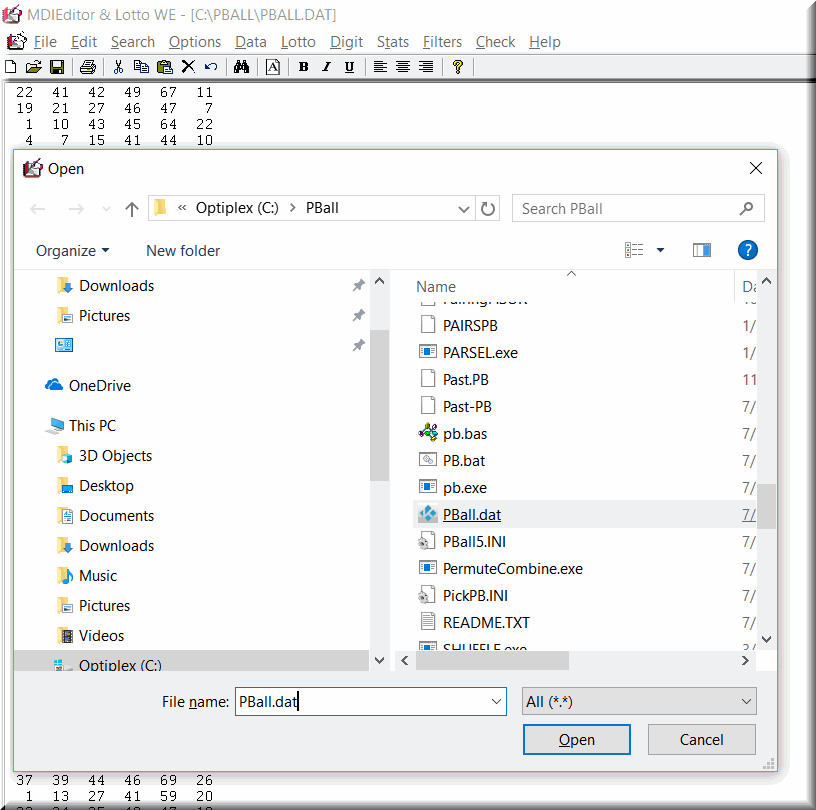
Task: Select Desktop in navigation pane
Action: [x=106, y=486]
